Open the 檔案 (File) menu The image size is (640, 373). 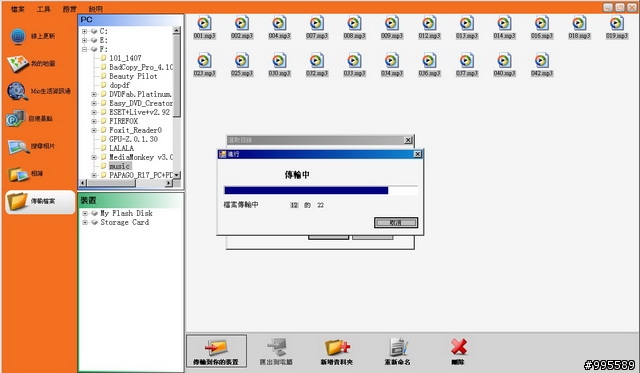tap(18, 9)
